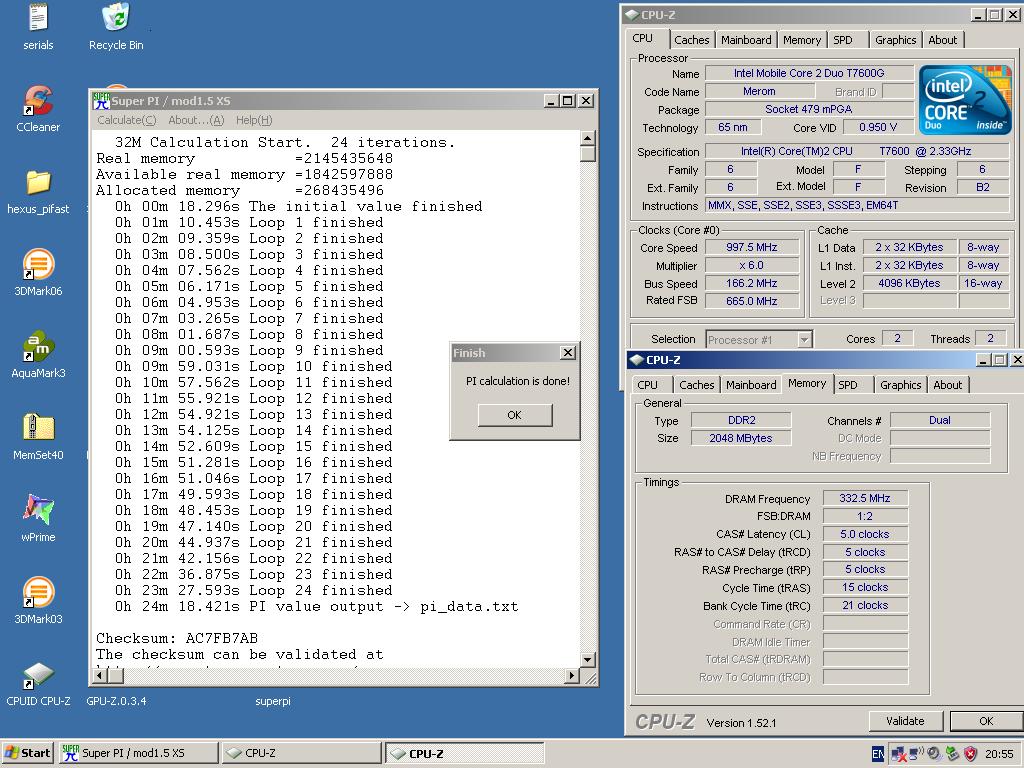
Task: Open Memory tab in top CPU-Z window
Action: (802, 40)
